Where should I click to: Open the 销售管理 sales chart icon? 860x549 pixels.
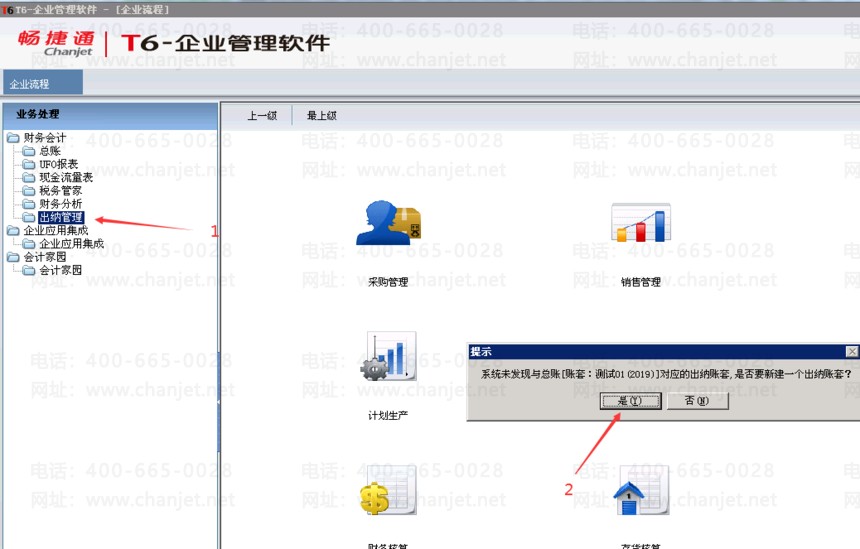tap(641, 223)
